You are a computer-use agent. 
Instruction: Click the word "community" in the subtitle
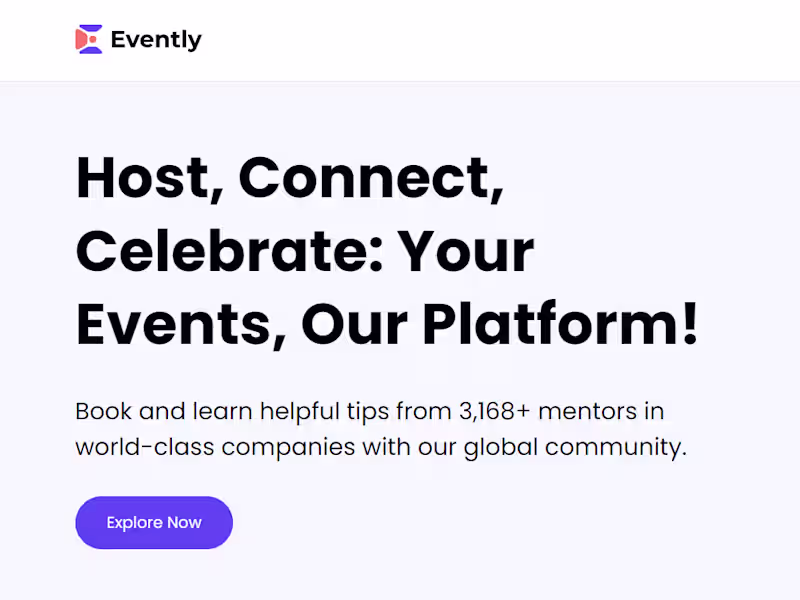(x=616, y=446)
